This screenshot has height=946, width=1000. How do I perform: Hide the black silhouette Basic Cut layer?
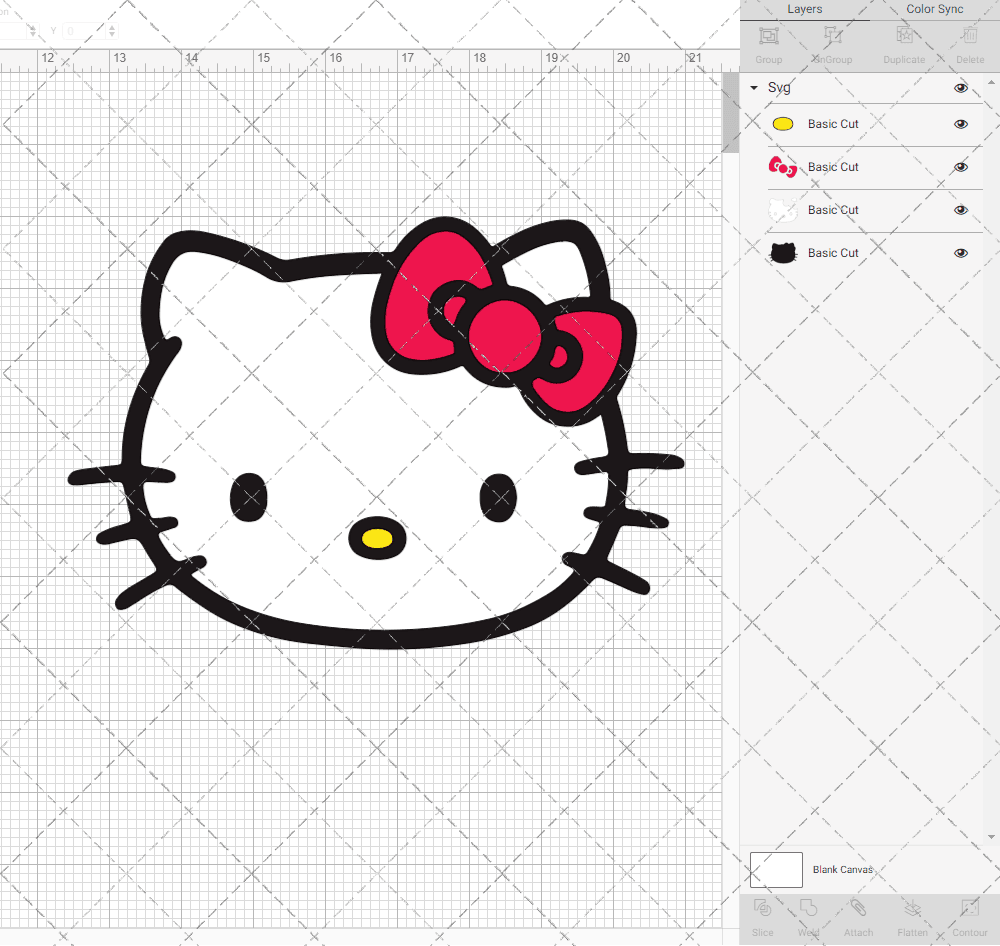coord(960,253)
